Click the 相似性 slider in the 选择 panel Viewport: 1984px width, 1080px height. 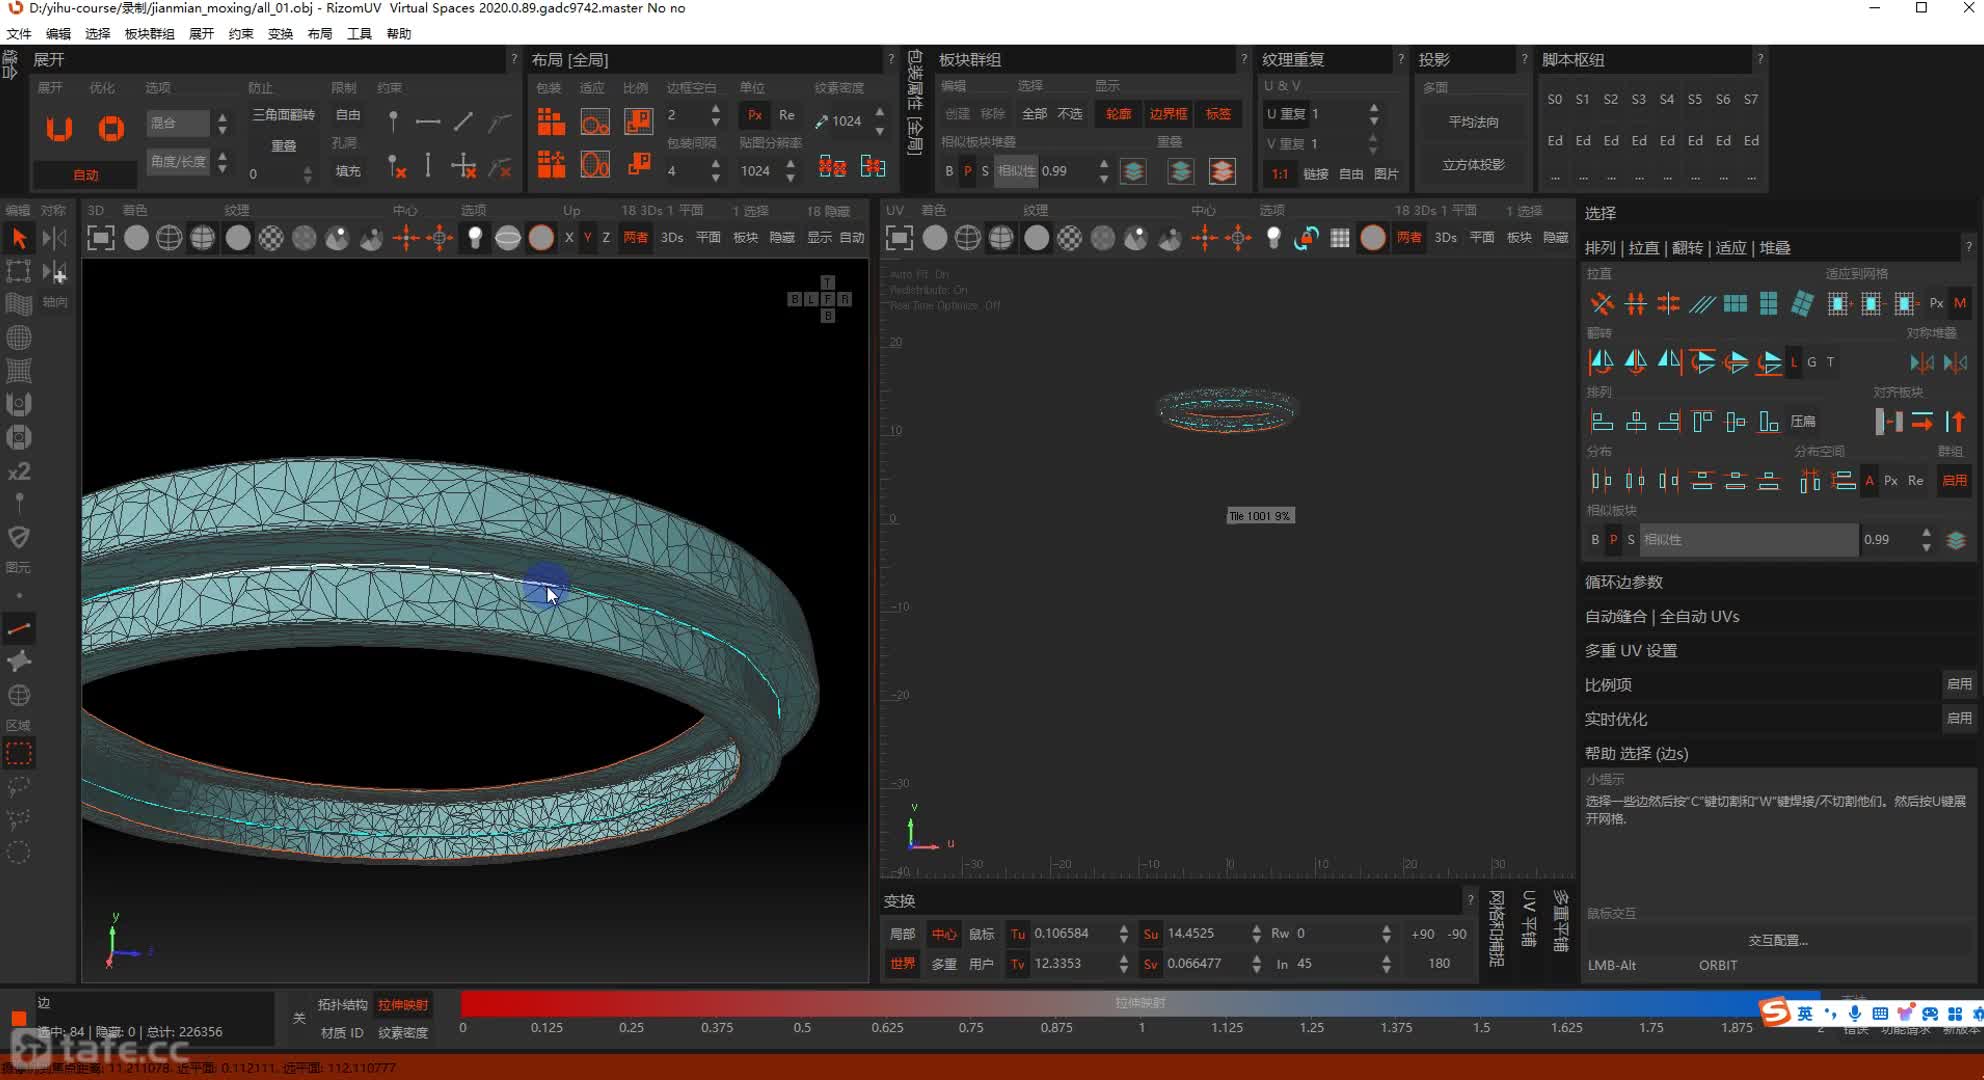1748,539
